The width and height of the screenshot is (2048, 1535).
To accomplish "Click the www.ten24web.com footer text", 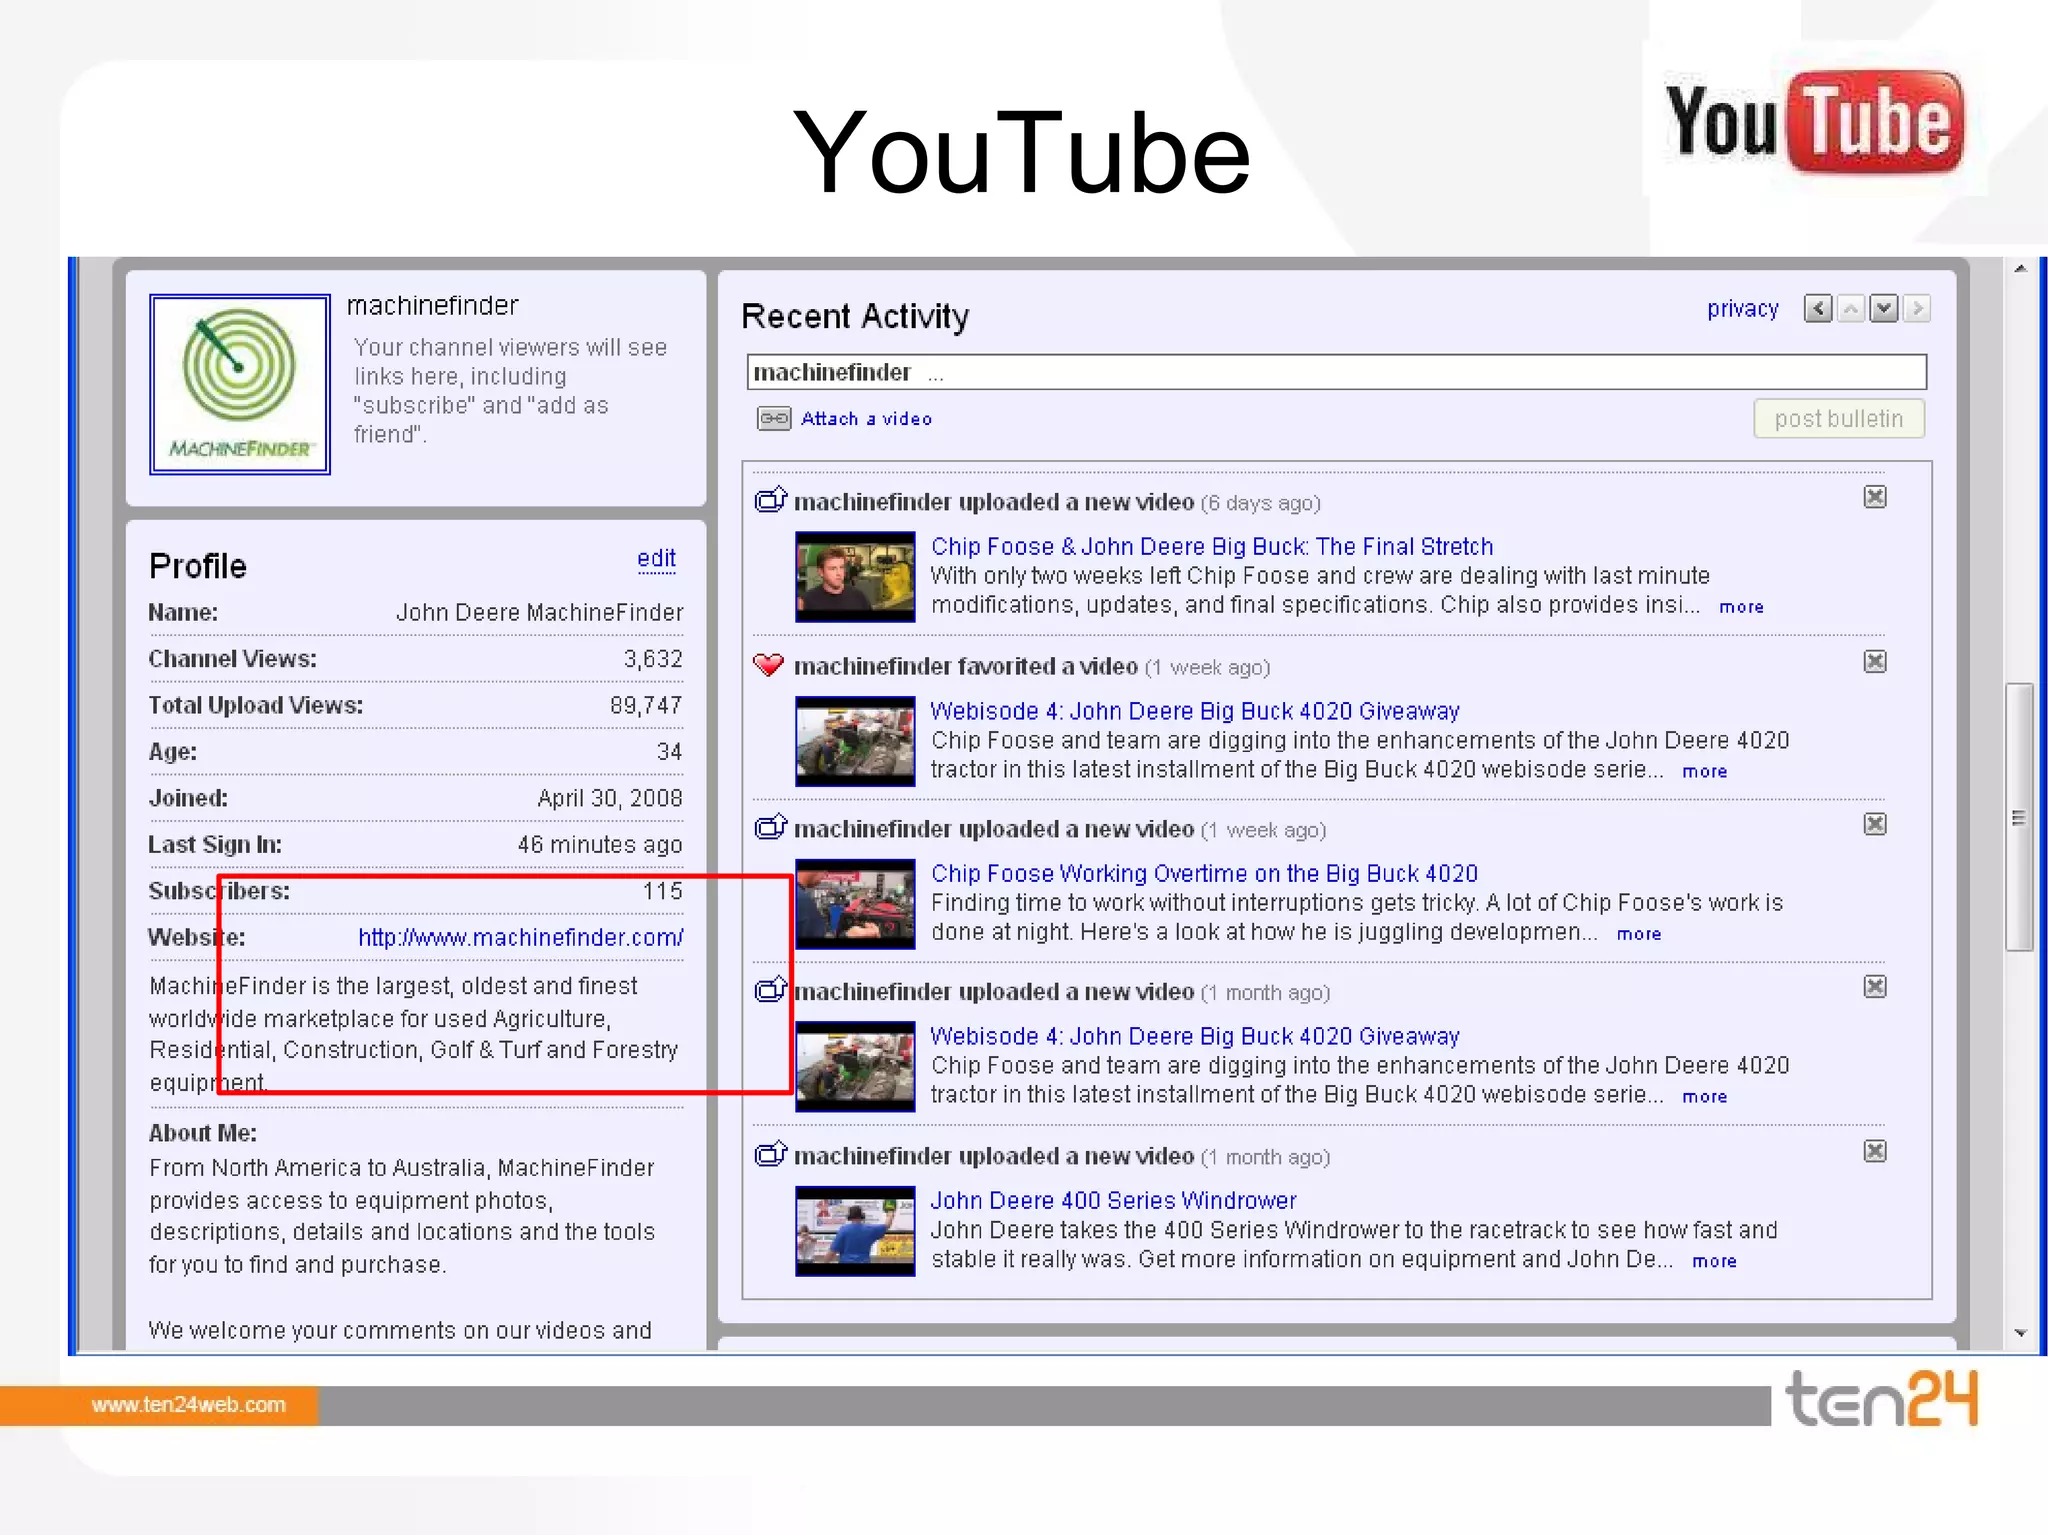I will click(189, 1405).
